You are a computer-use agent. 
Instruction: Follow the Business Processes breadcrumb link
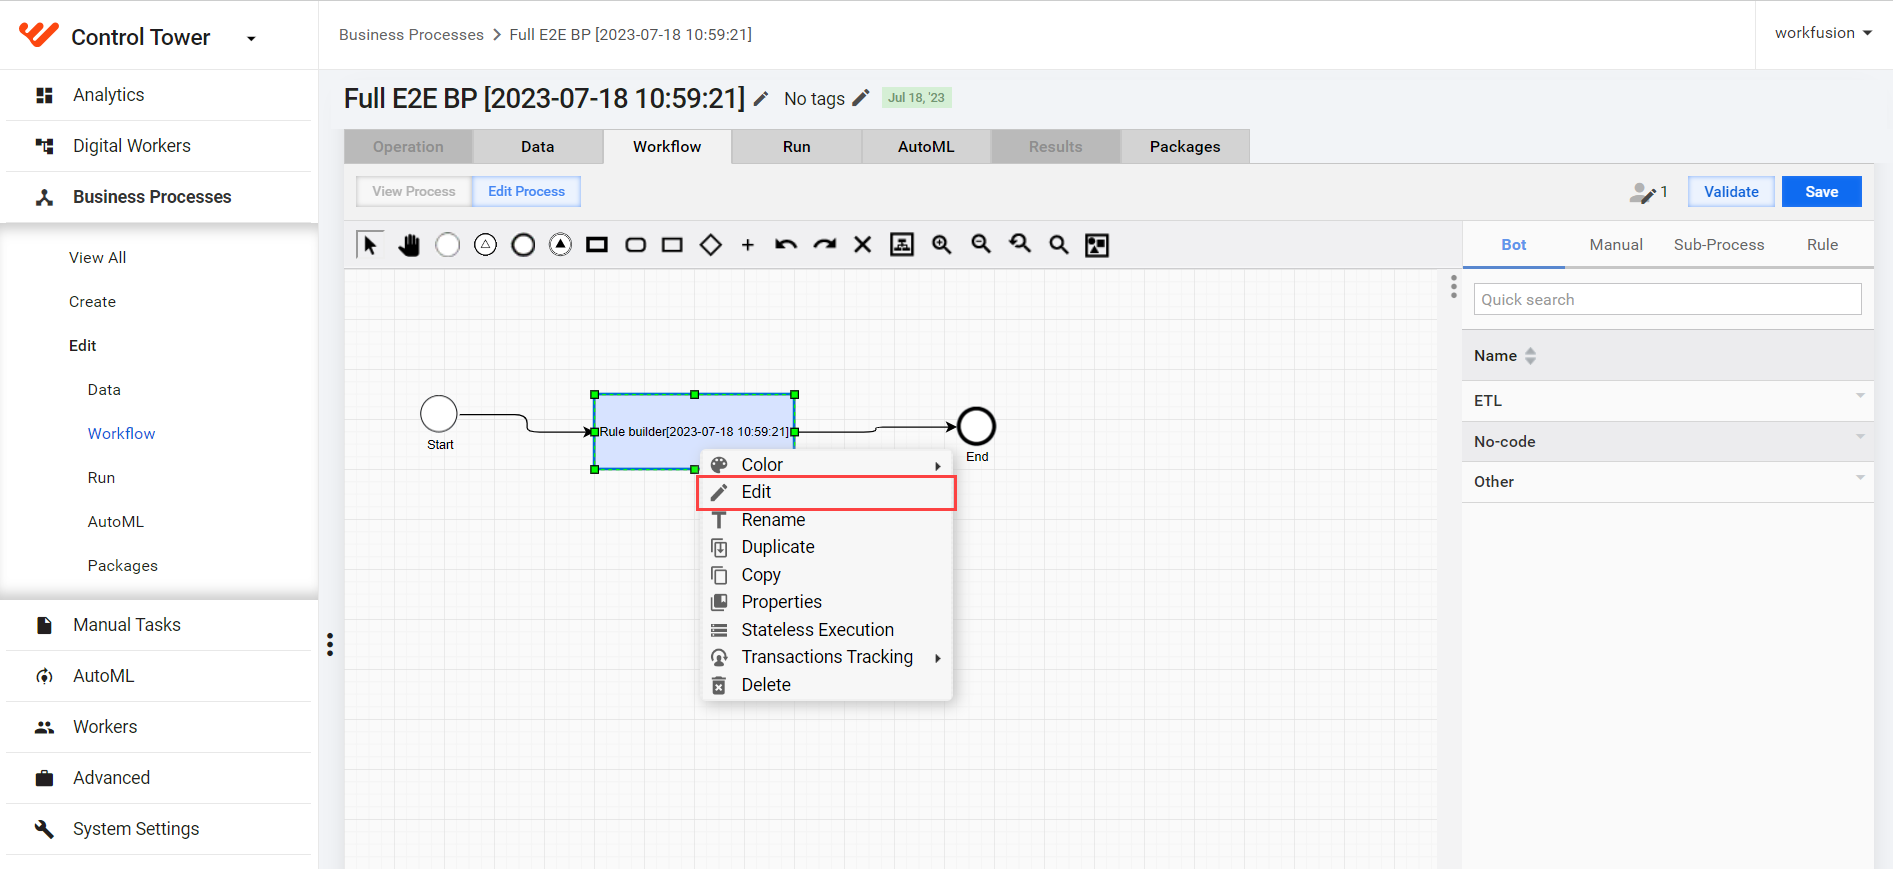tap(411, 35)
